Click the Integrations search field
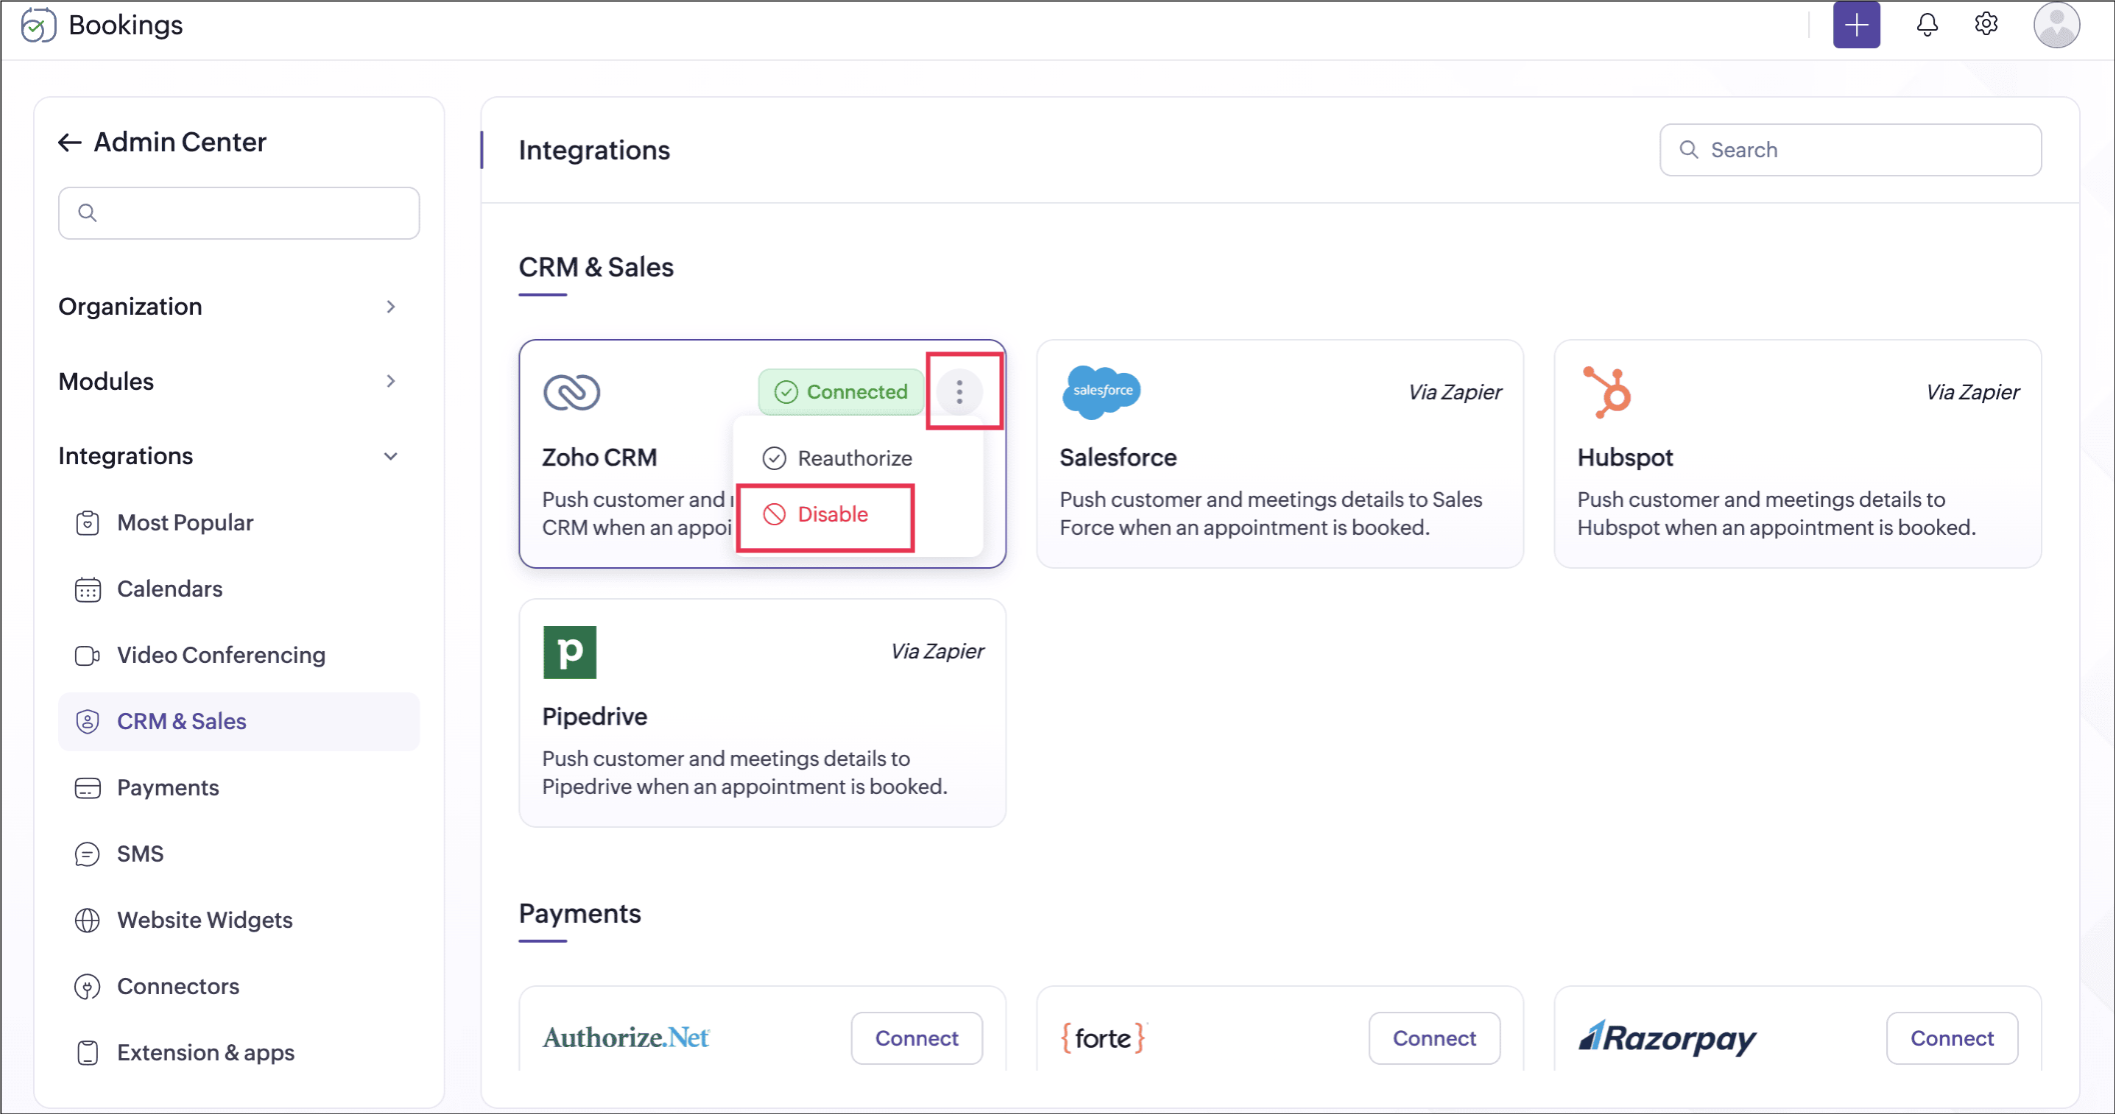Image resolution: width=2115 pixels, height=1114 pixels. pyautogui.click(x=1850, y=150)
